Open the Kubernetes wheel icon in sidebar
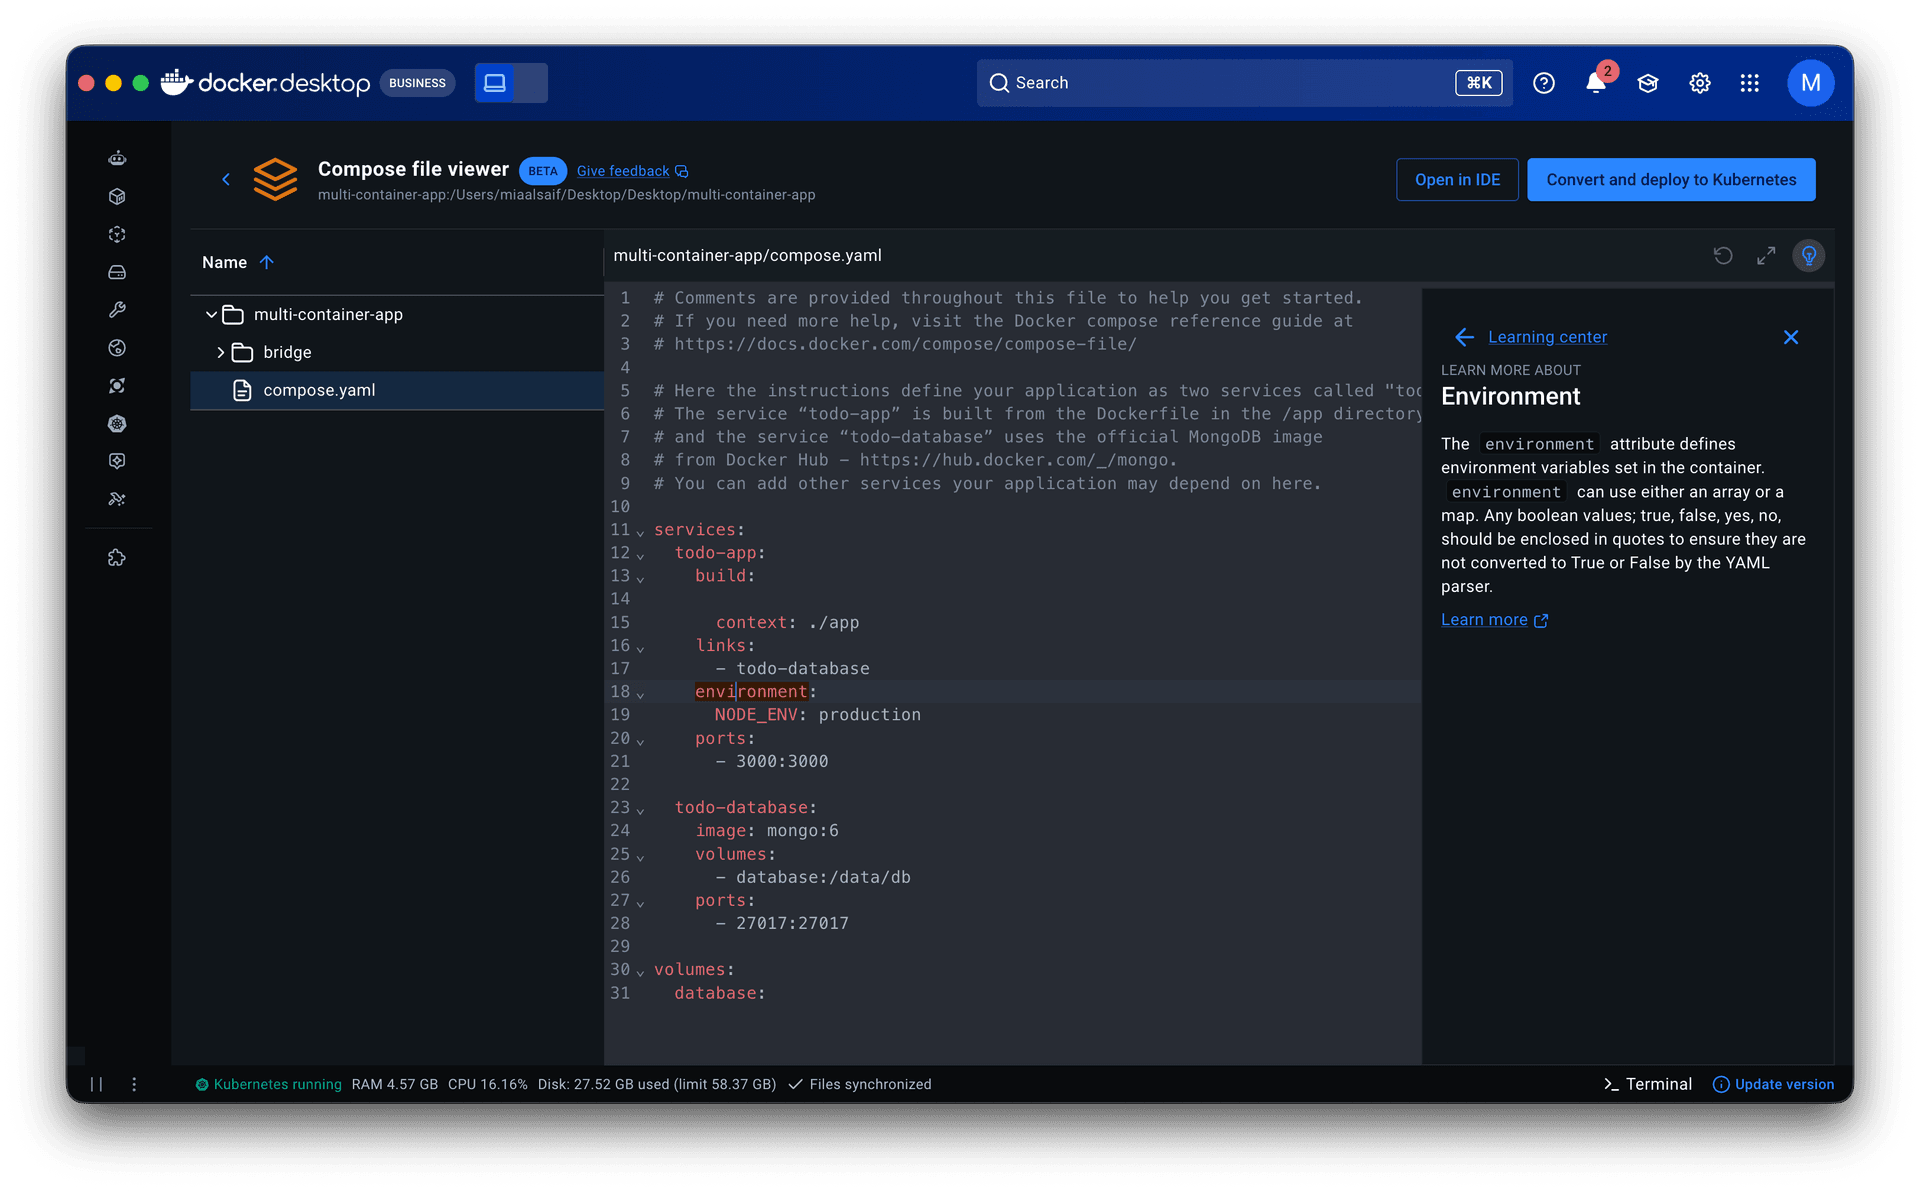 click(x=117, y=424)
